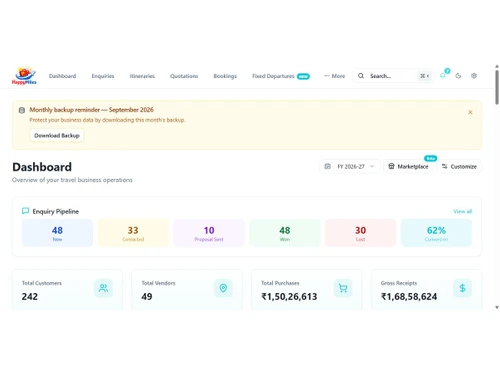Click the Total Vendors 49 value
Viewport: 500px width, 375px height.
point(147,296)
